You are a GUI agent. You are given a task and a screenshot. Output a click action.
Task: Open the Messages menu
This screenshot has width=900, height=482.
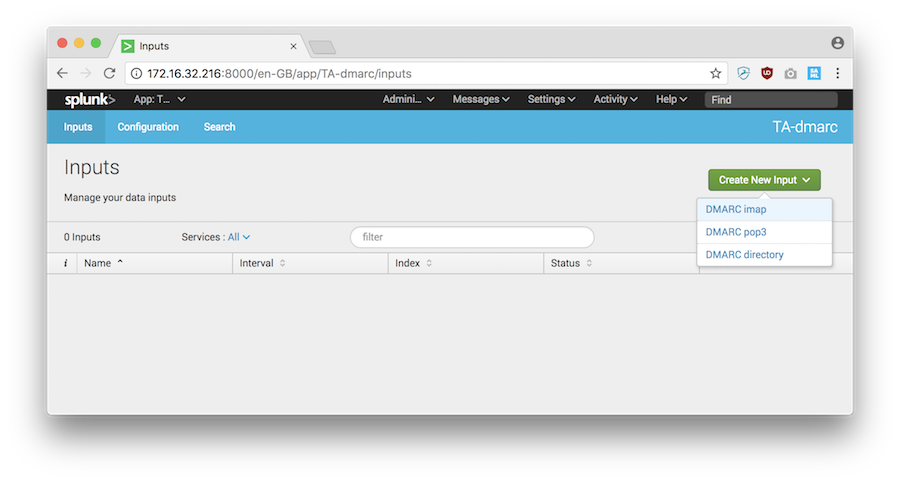coord(481,99)
